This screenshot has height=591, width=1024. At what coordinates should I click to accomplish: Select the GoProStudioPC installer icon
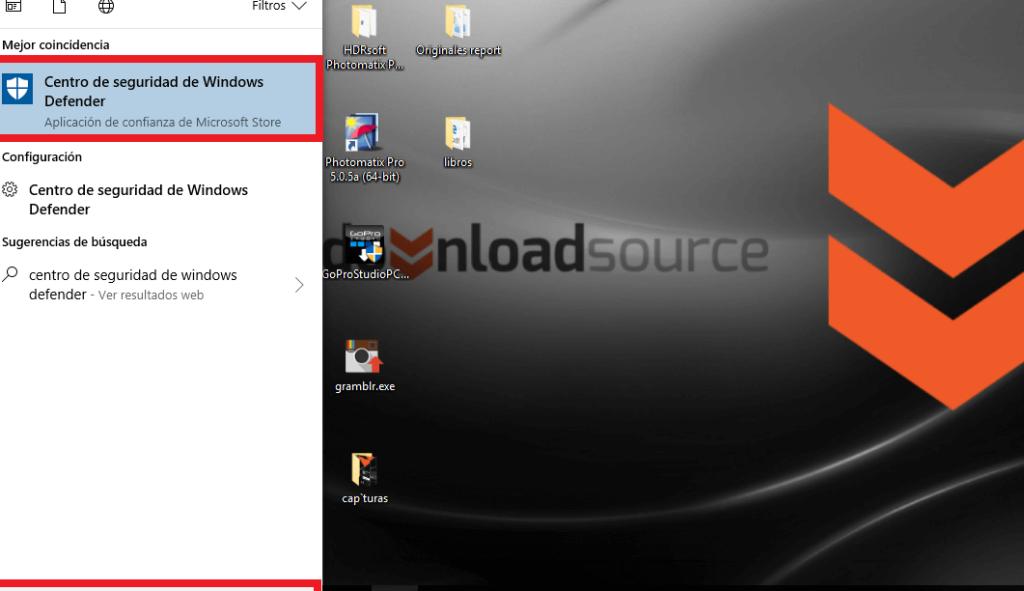[x=366, y=253]
